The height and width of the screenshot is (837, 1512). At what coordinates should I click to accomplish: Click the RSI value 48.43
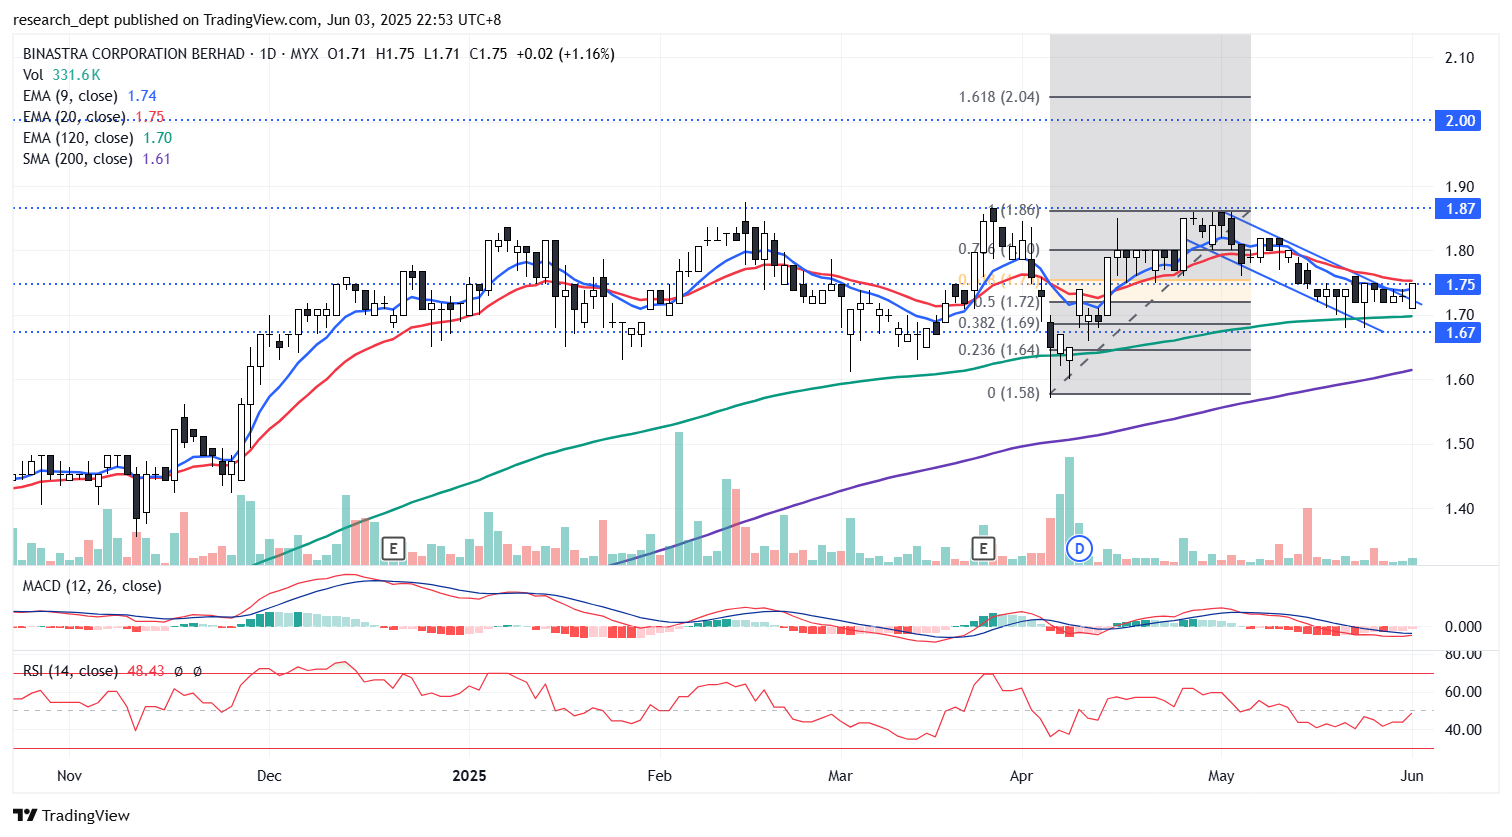pyautogui.click(x=146, y=671)
